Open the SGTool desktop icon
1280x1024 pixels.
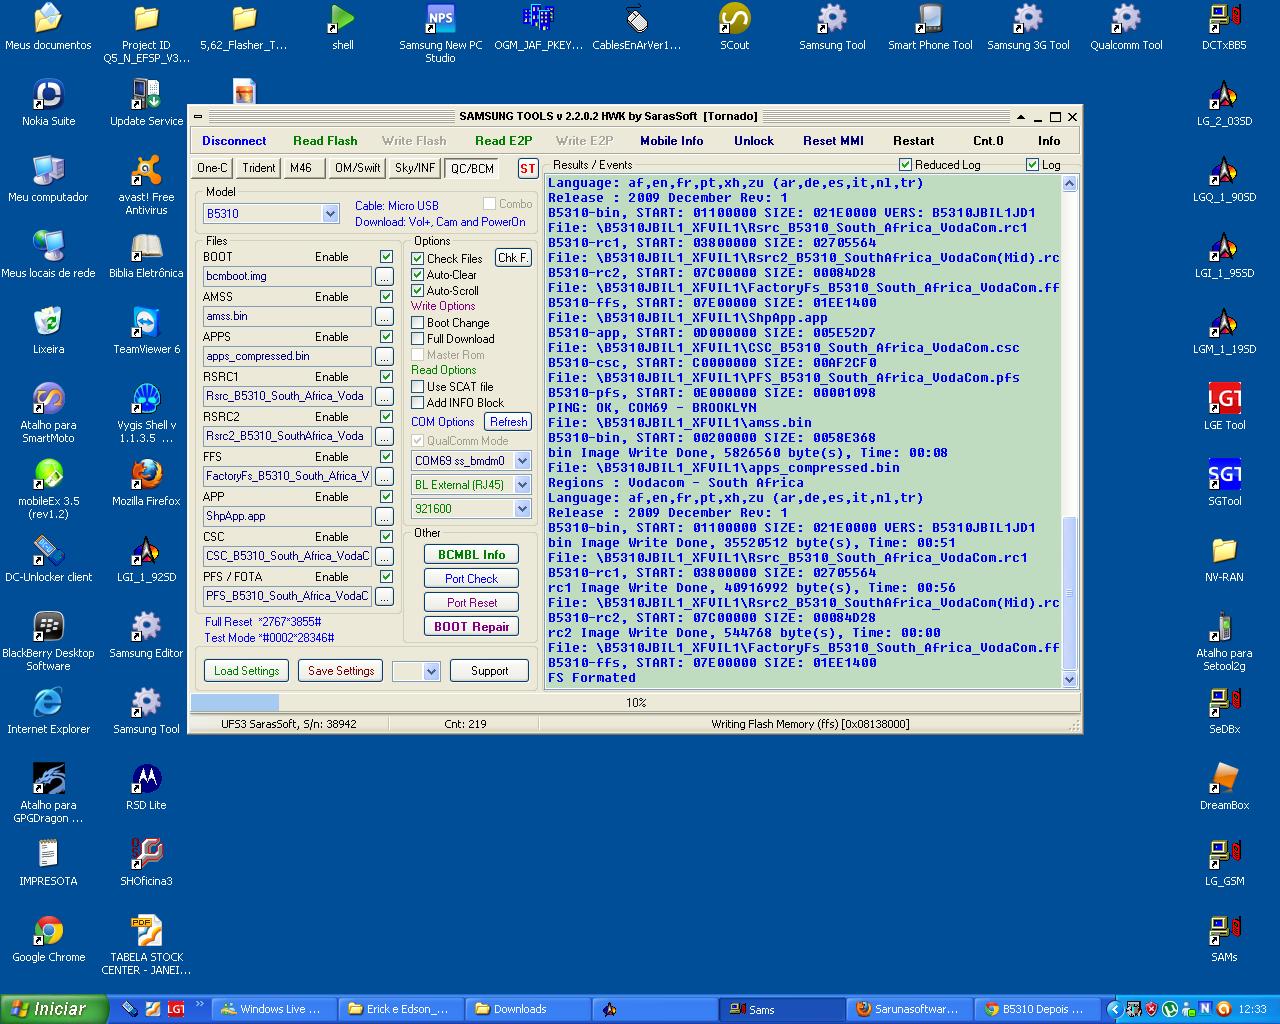coord(1224,483)
